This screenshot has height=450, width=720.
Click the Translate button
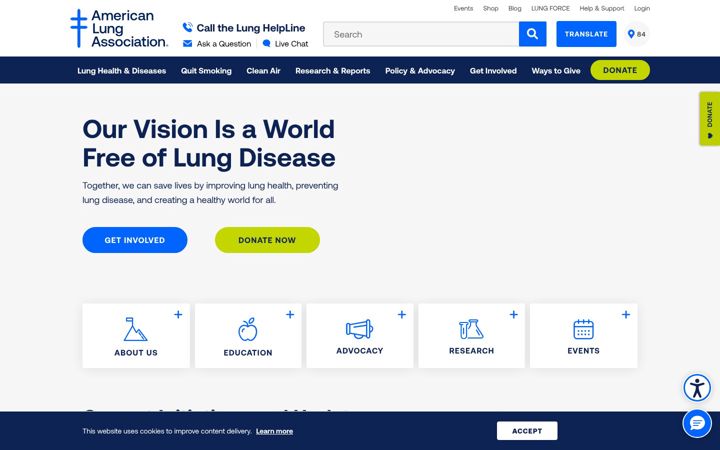coord(586,34)
